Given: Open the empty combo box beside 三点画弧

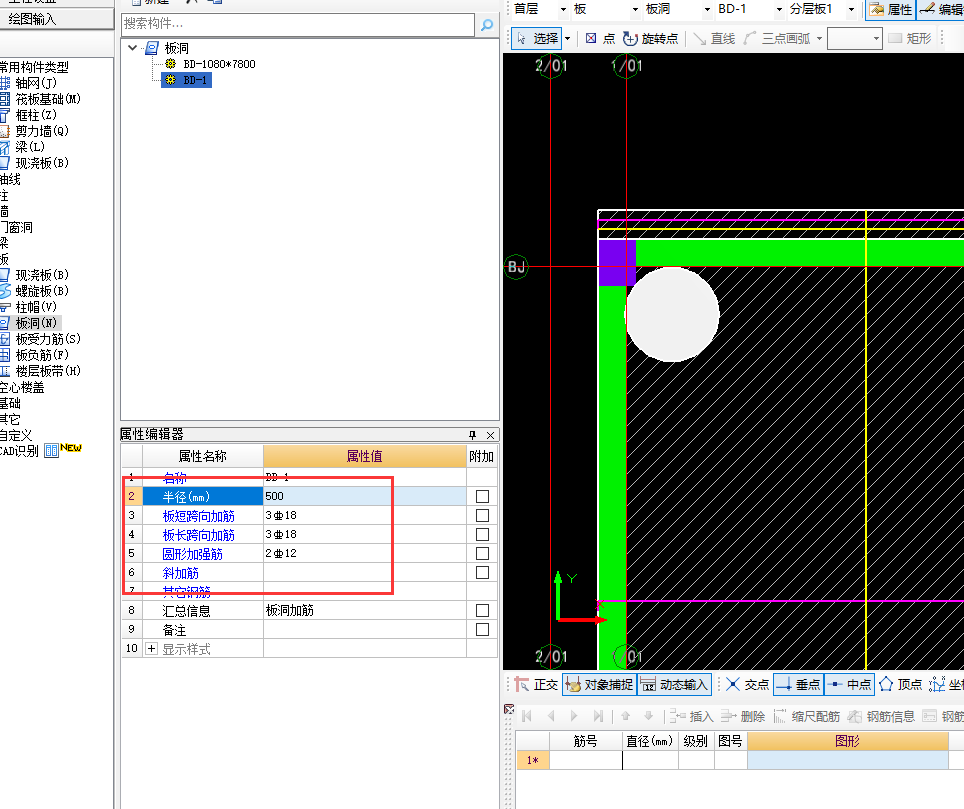Looking at the screenshot, I should tap(855, 38).
